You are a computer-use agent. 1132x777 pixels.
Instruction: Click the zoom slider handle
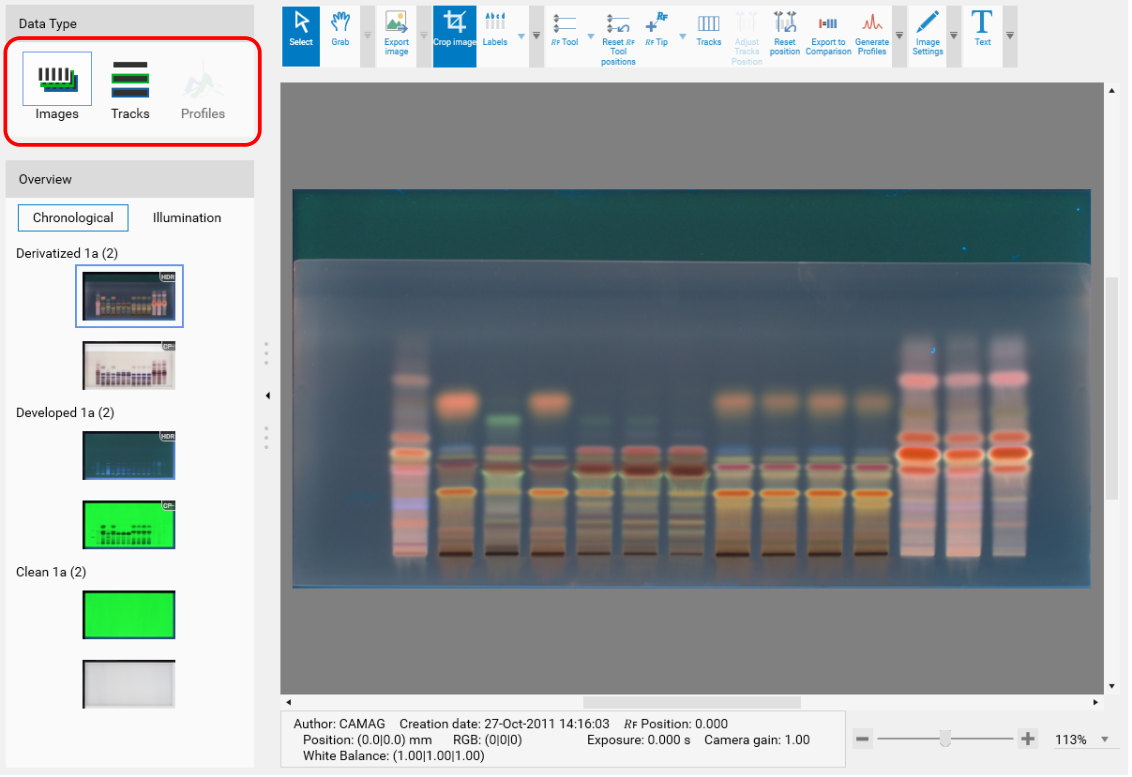point(945,739)
